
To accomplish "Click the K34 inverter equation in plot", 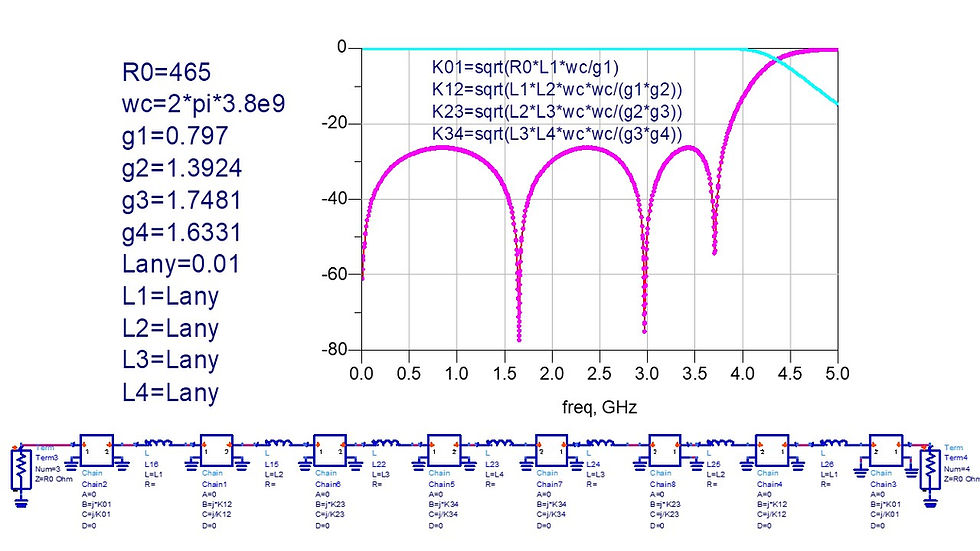I will (557, 134).
